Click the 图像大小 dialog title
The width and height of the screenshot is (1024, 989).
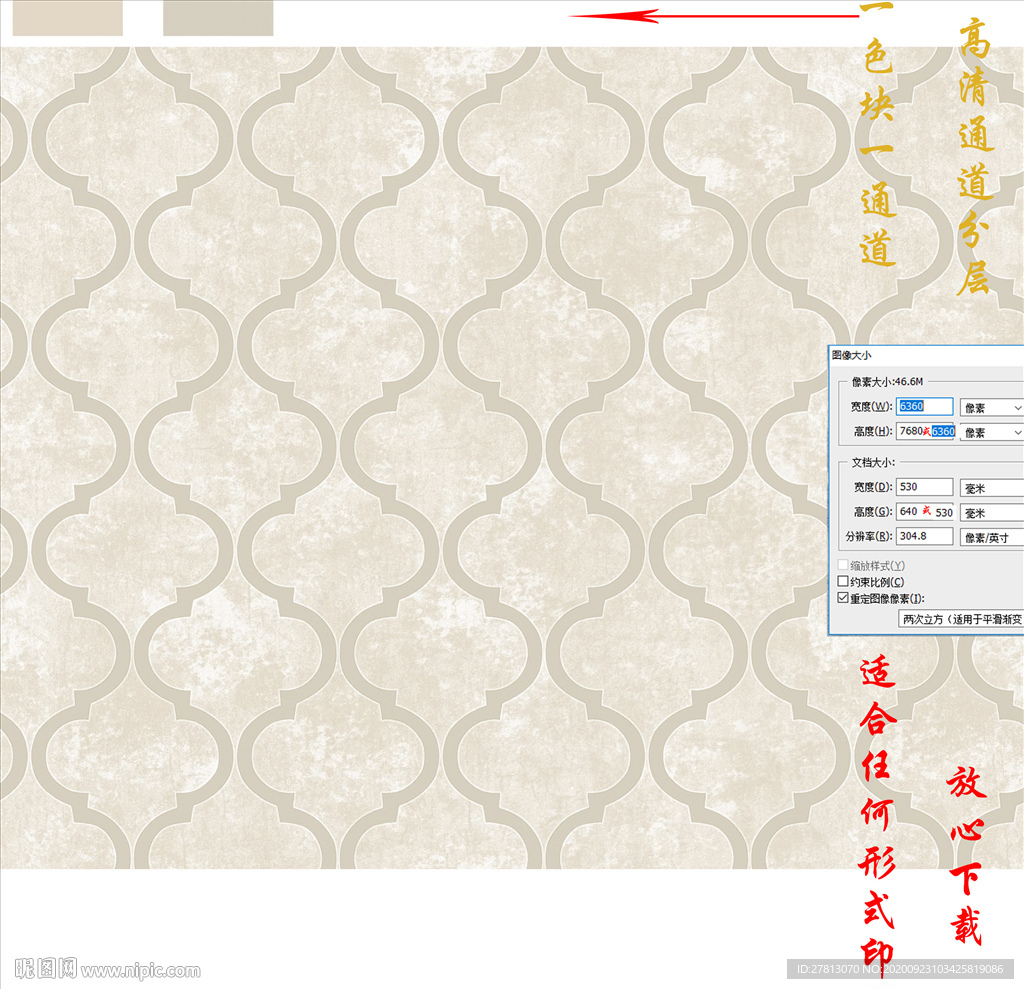tap(852, 355)
